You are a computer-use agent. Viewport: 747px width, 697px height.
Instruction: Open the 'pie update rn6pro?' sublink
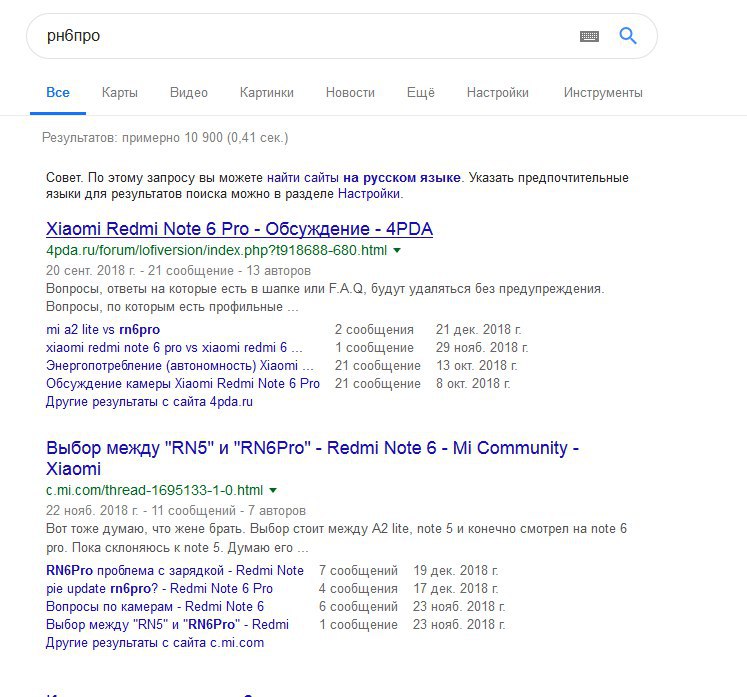coord(159,589)
